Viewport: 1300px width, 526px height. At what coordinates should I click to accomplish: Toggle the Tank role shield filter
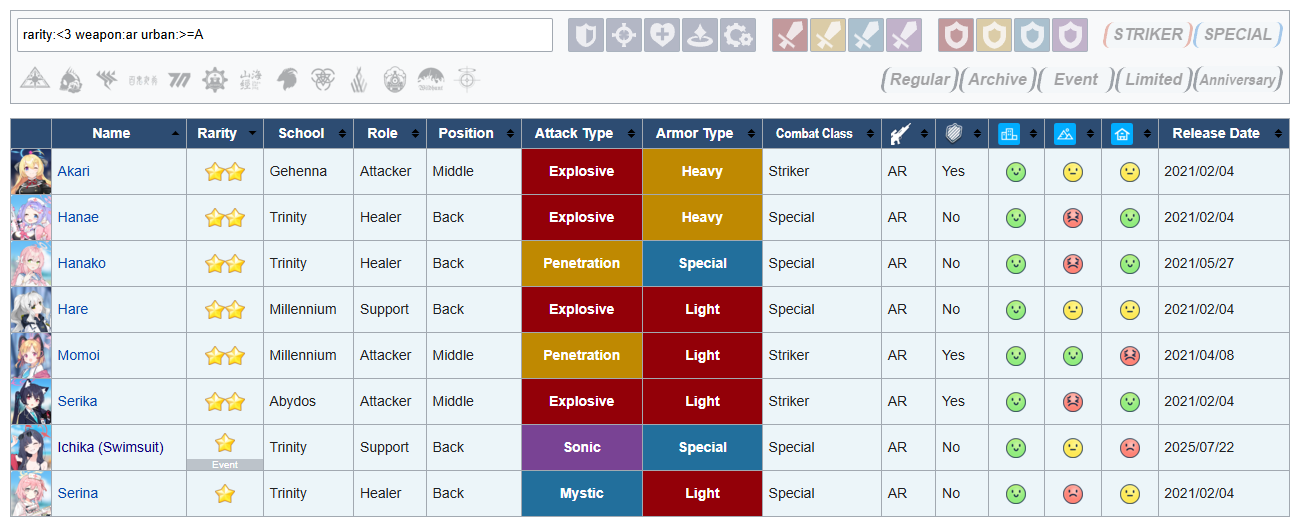(x=586, y=35)
